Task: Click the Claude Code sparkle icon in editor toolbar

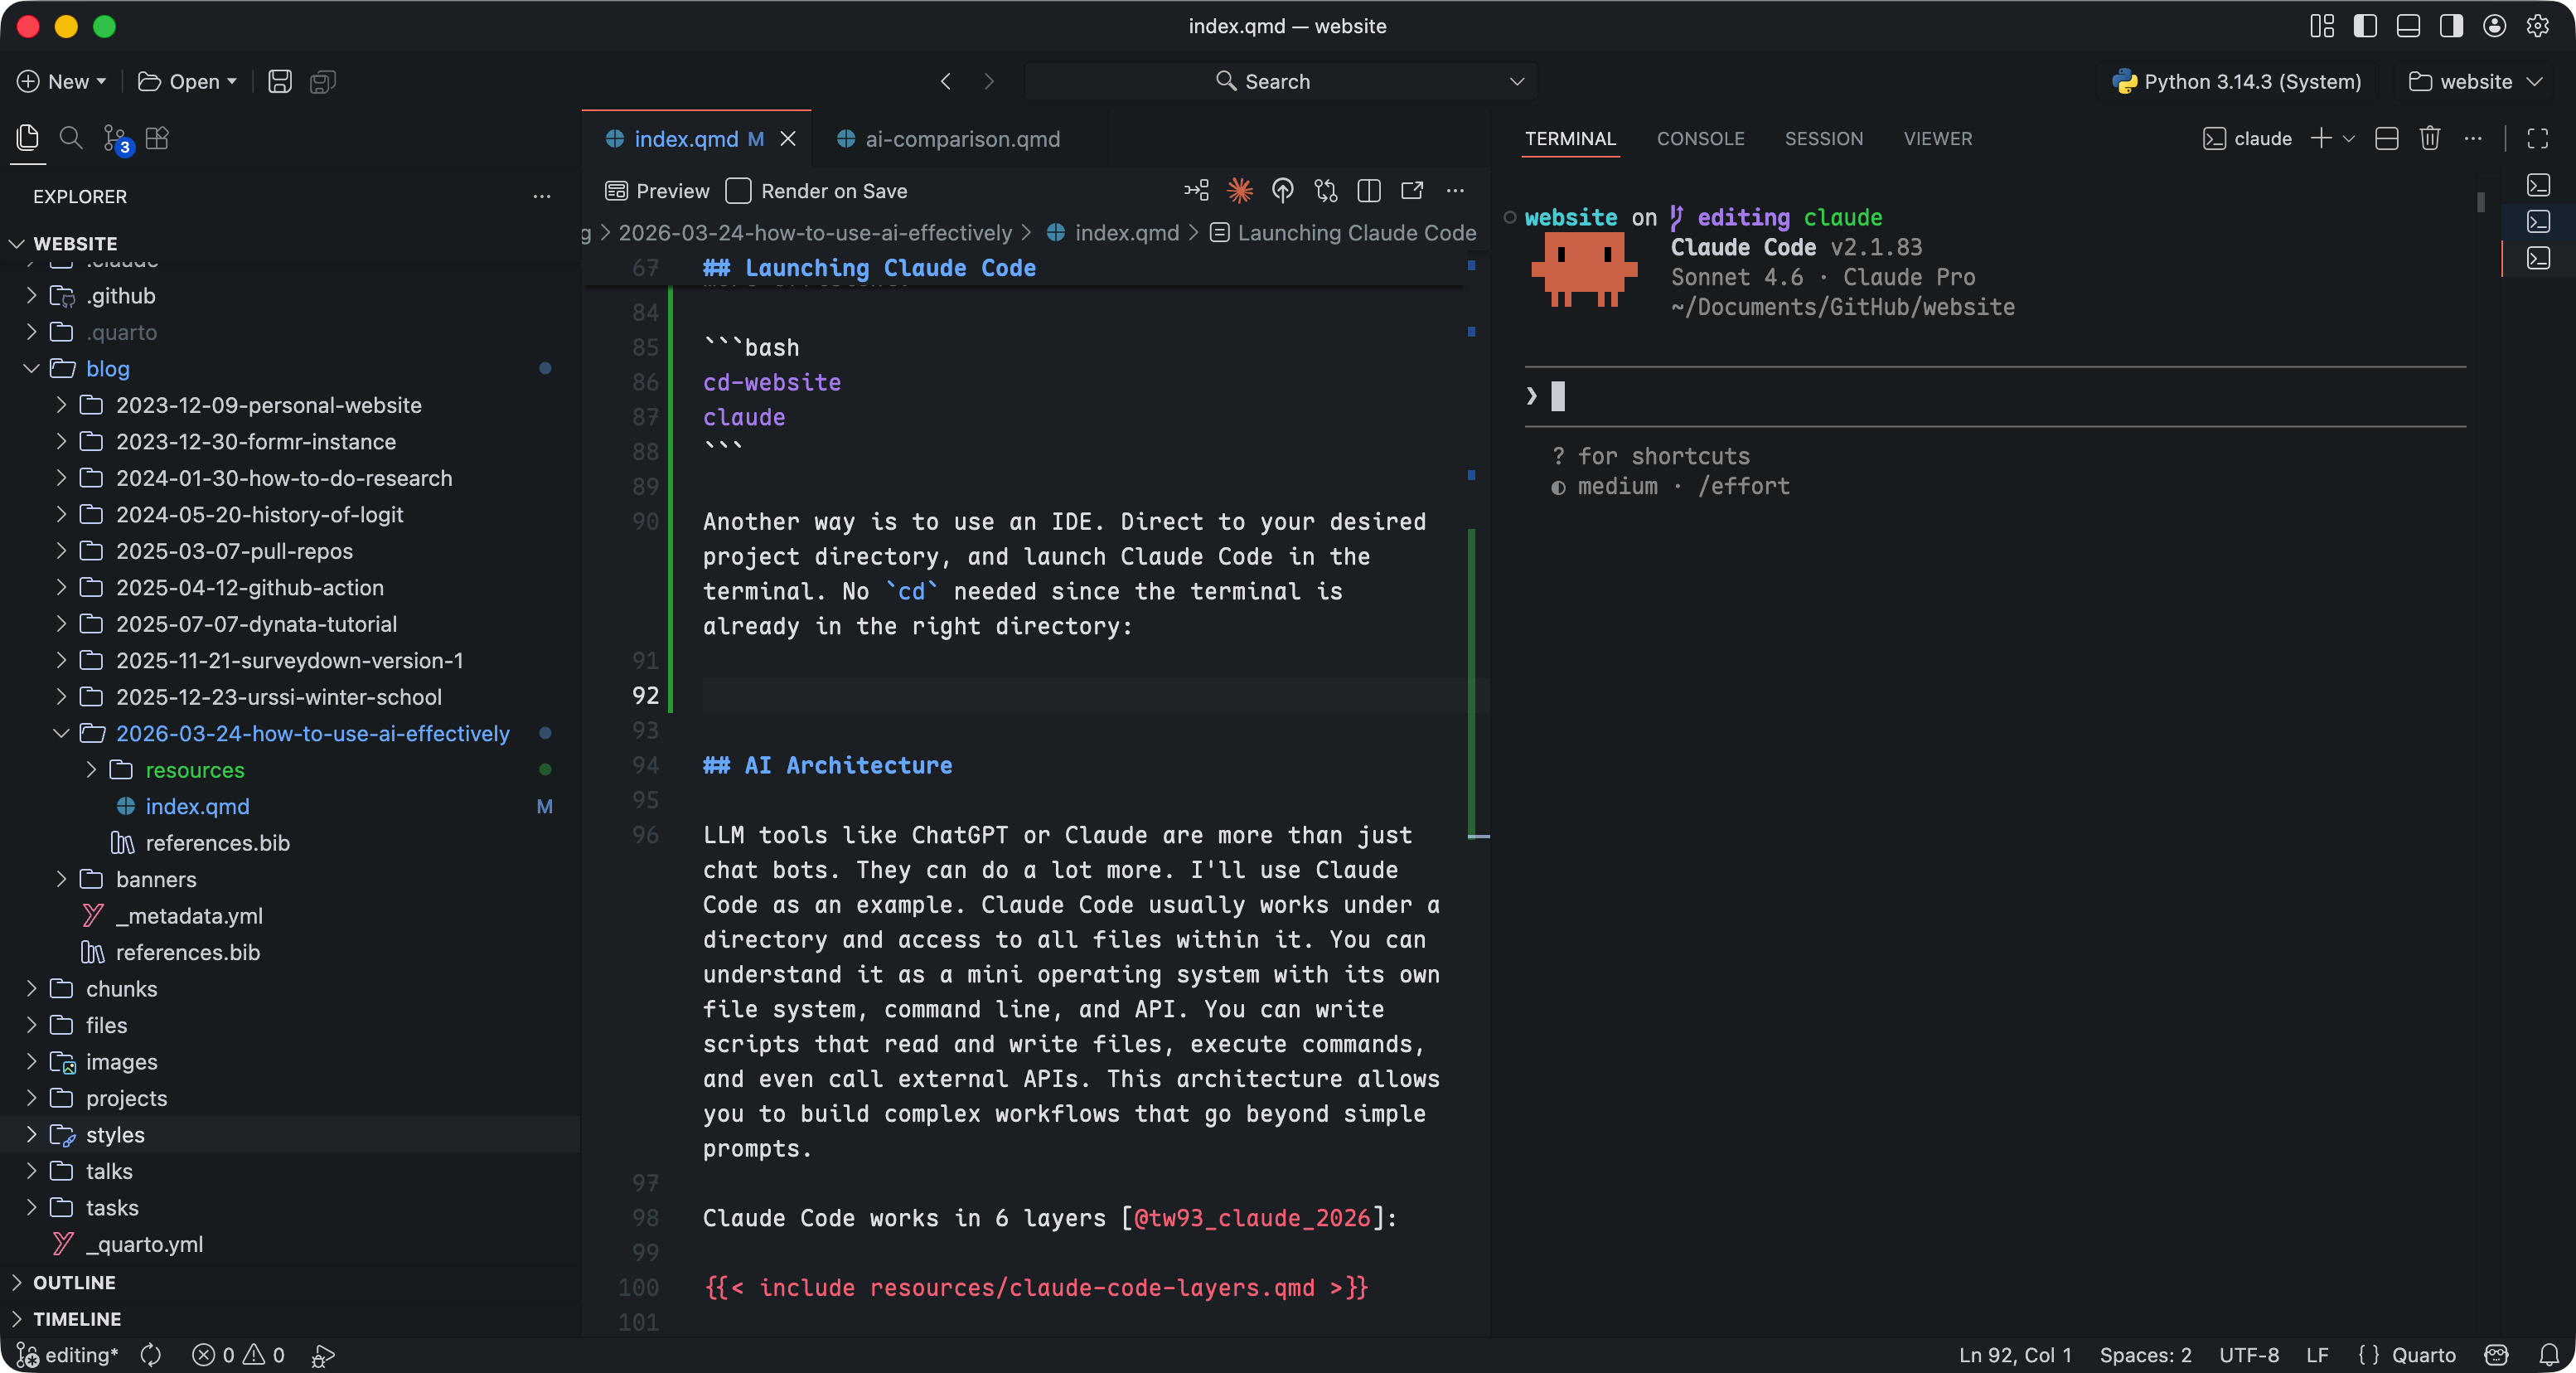Action: (1240, 191)
